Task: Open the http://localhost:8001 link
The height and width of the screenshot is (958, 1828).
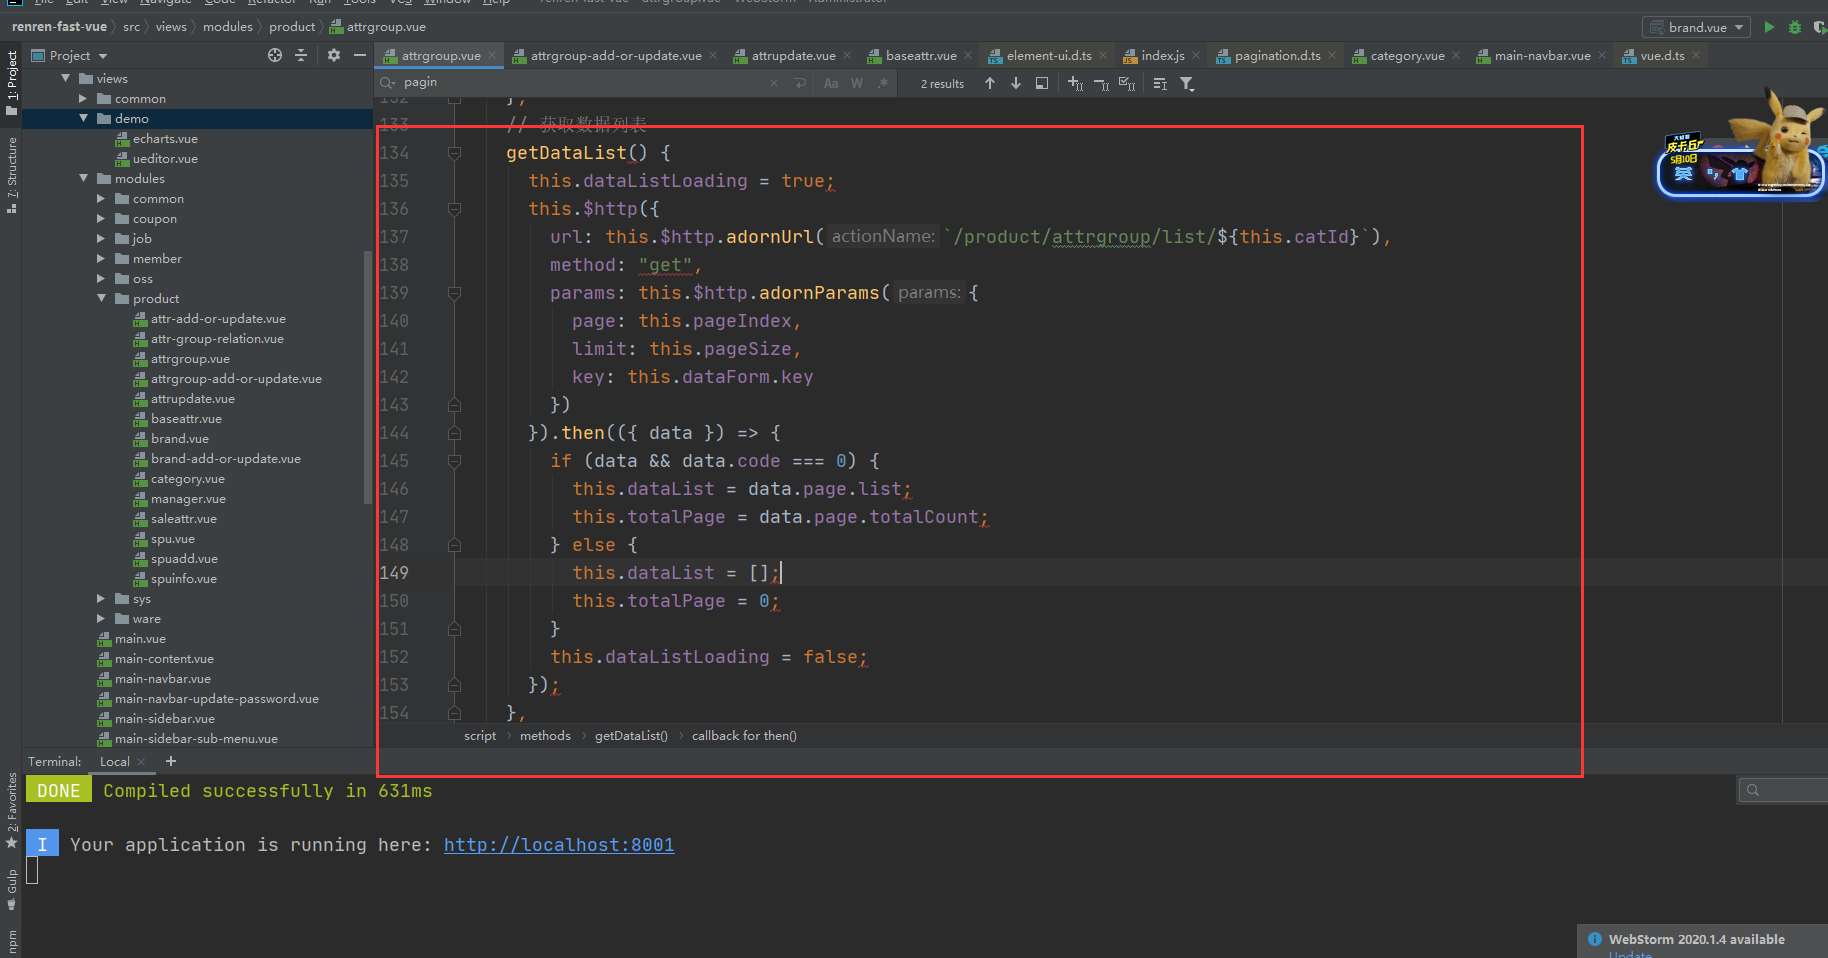Action: (x=558, y=845)
